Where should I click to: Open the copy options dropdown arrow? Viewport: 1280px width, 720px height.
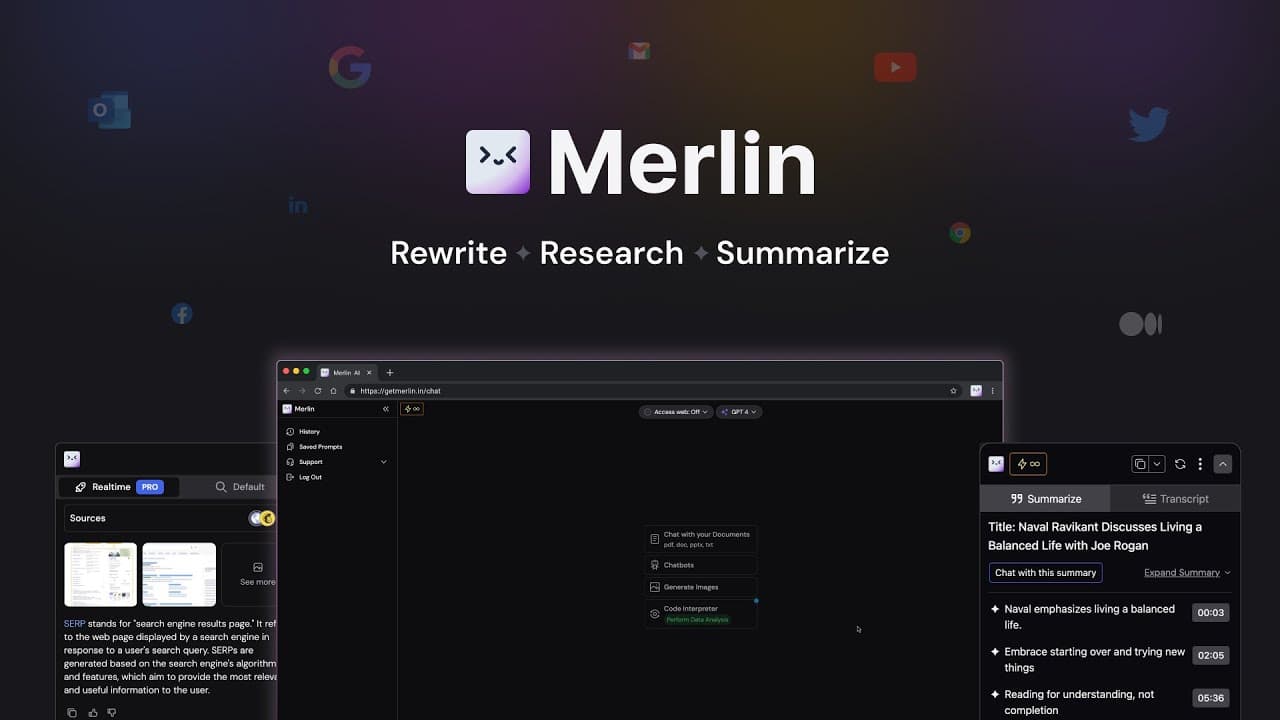pos(1157,464)
